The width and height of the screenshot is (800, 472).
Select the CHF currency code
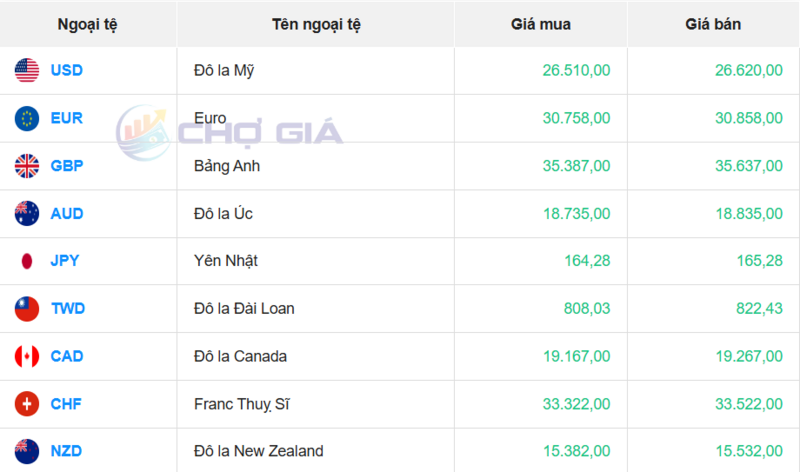click(x=67, y=404)
